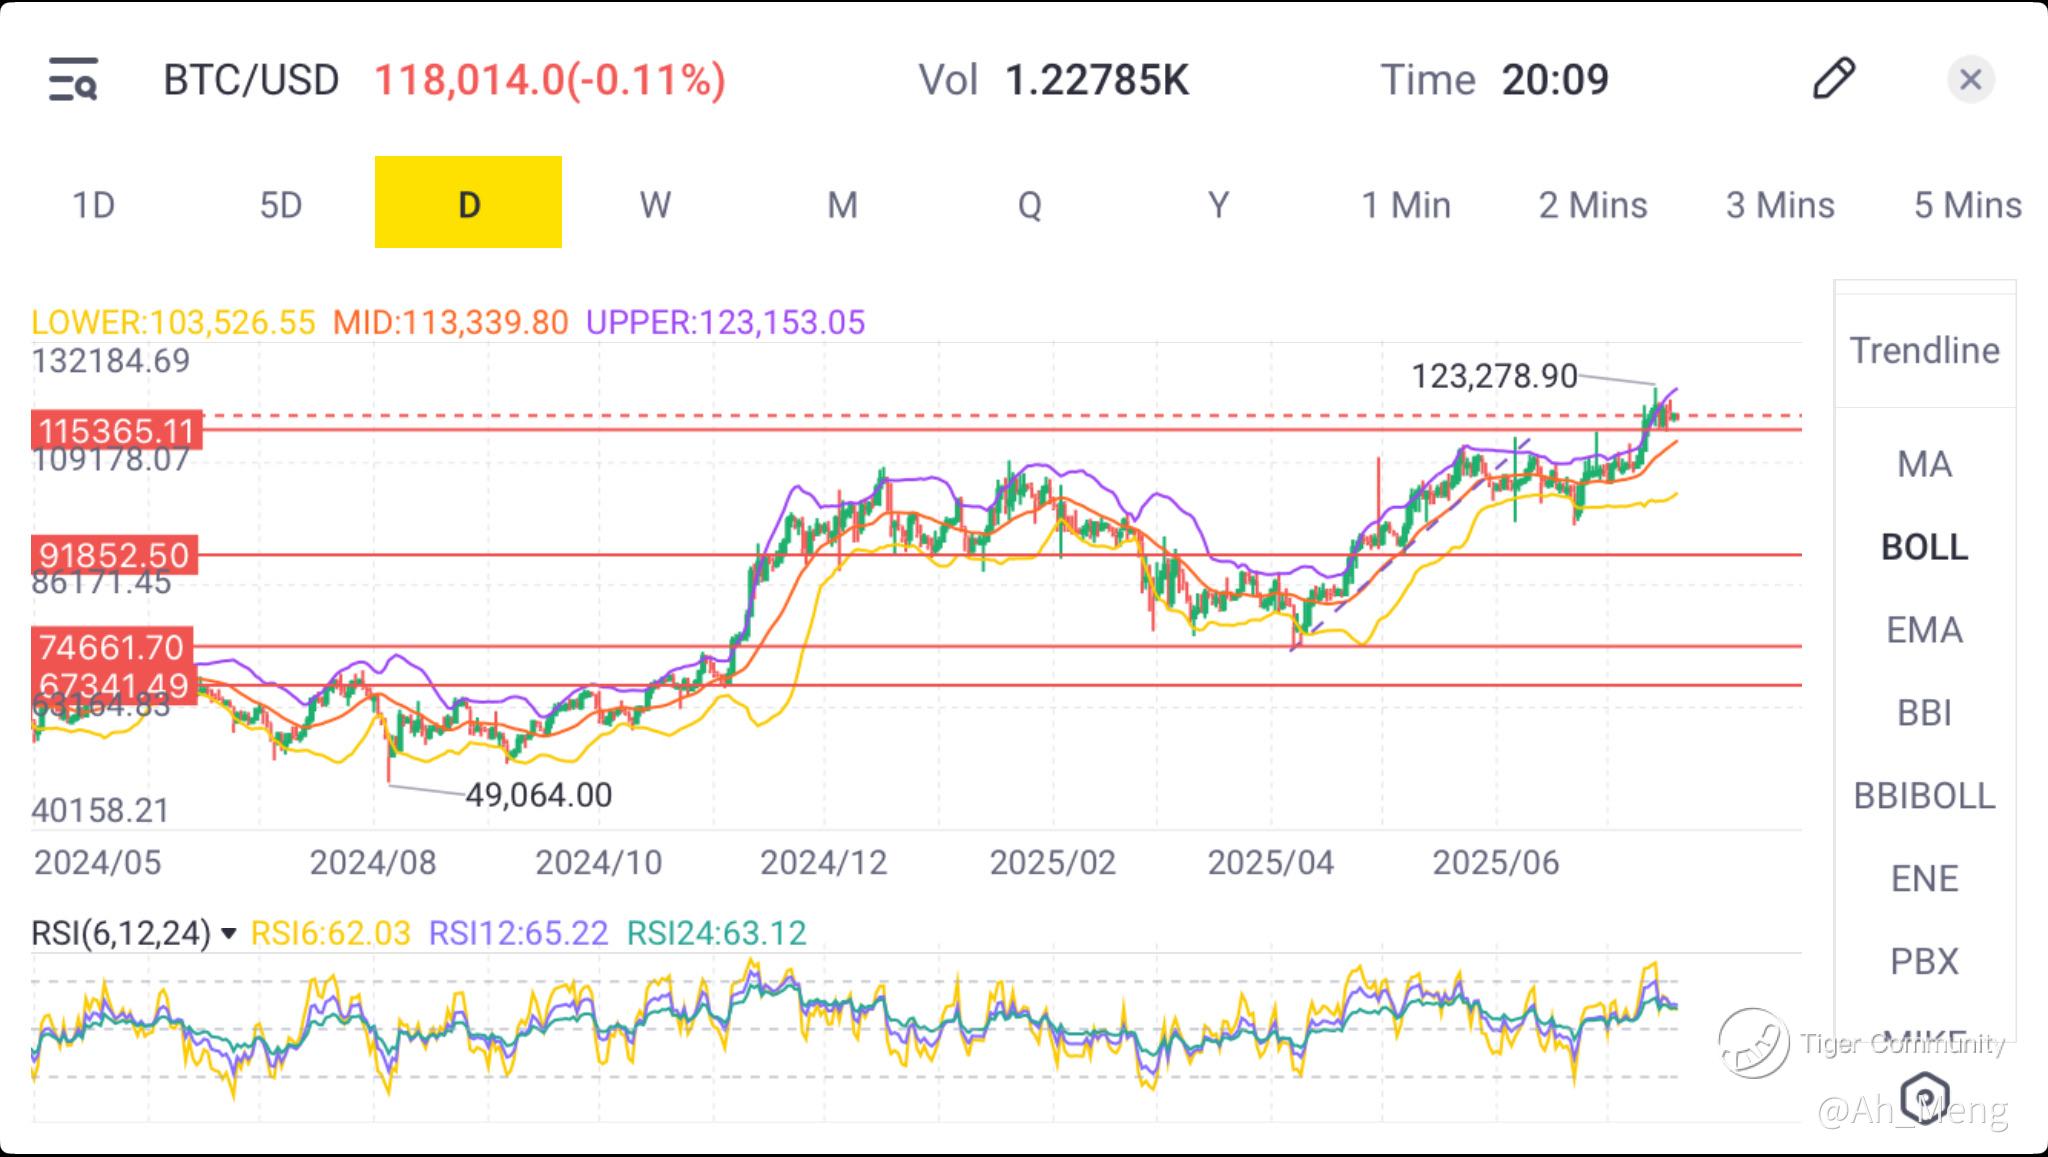Expand the RSI(6,12,24) indicator dropdown
This screenshot has height=1157, width=2048.
228,934
